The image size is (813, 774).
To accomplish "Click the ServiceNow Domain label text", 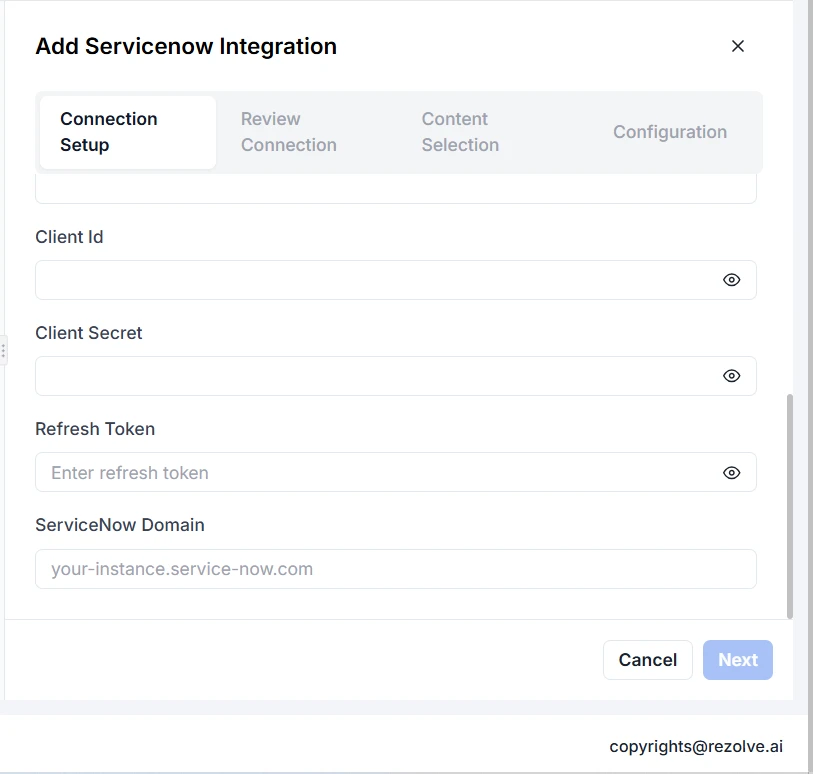I will (x=120, y=525).
